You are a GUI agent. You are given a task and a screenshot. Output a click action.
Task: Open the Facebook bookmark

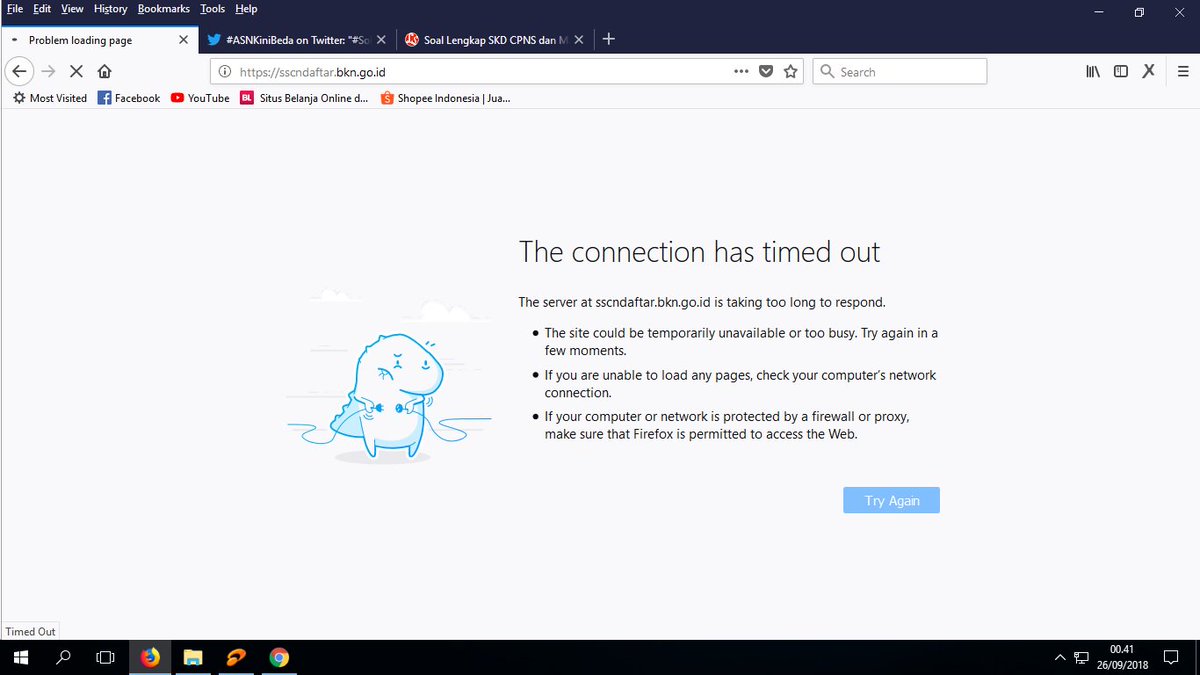[x=129, y=98]
